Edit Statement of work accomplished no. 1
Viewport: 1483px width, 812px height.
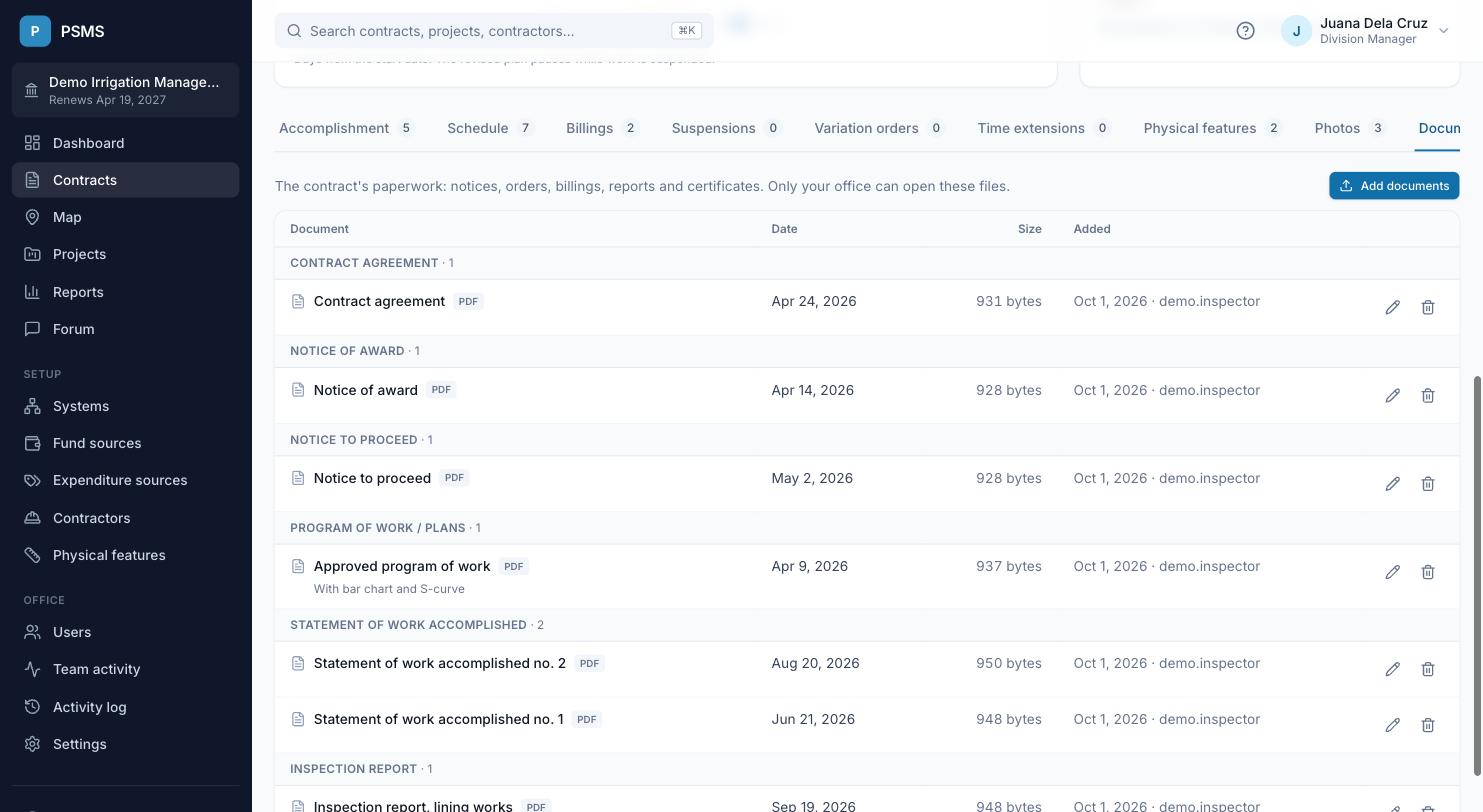coord(1392,725)
